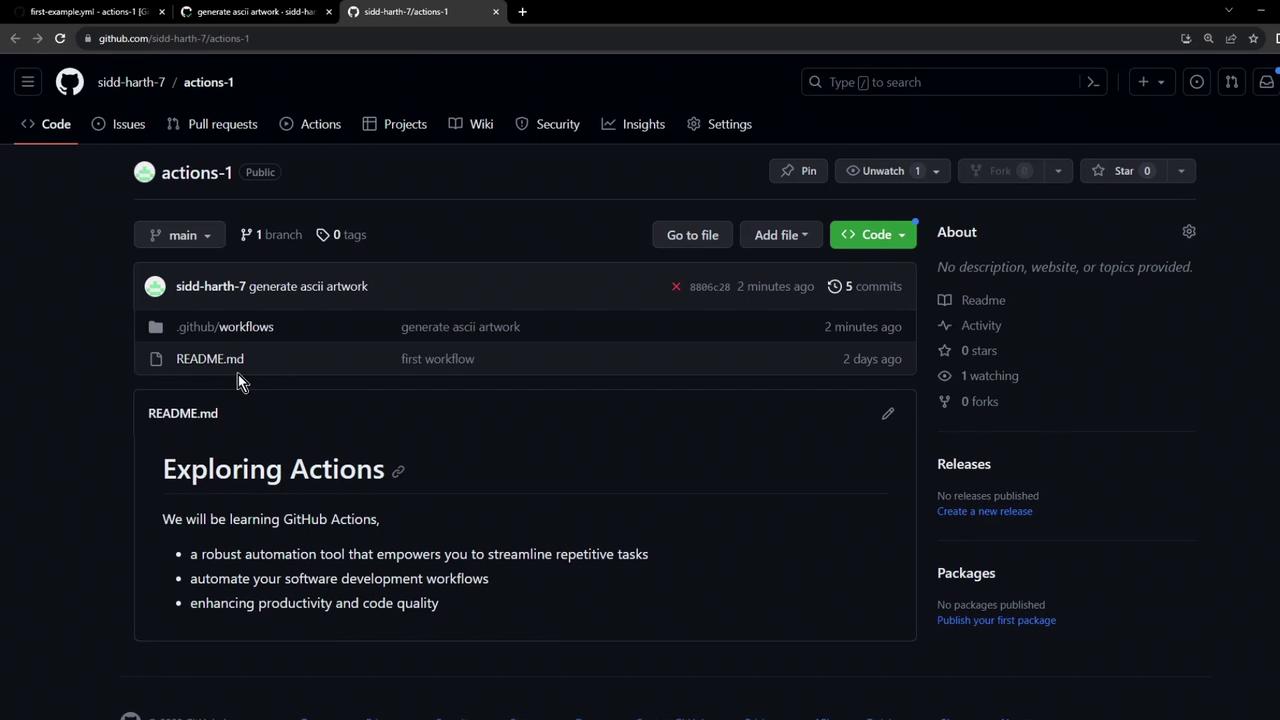The image size is (1280, 720).
Task: Go back with browser back arrow
Action: coord(15,38)
